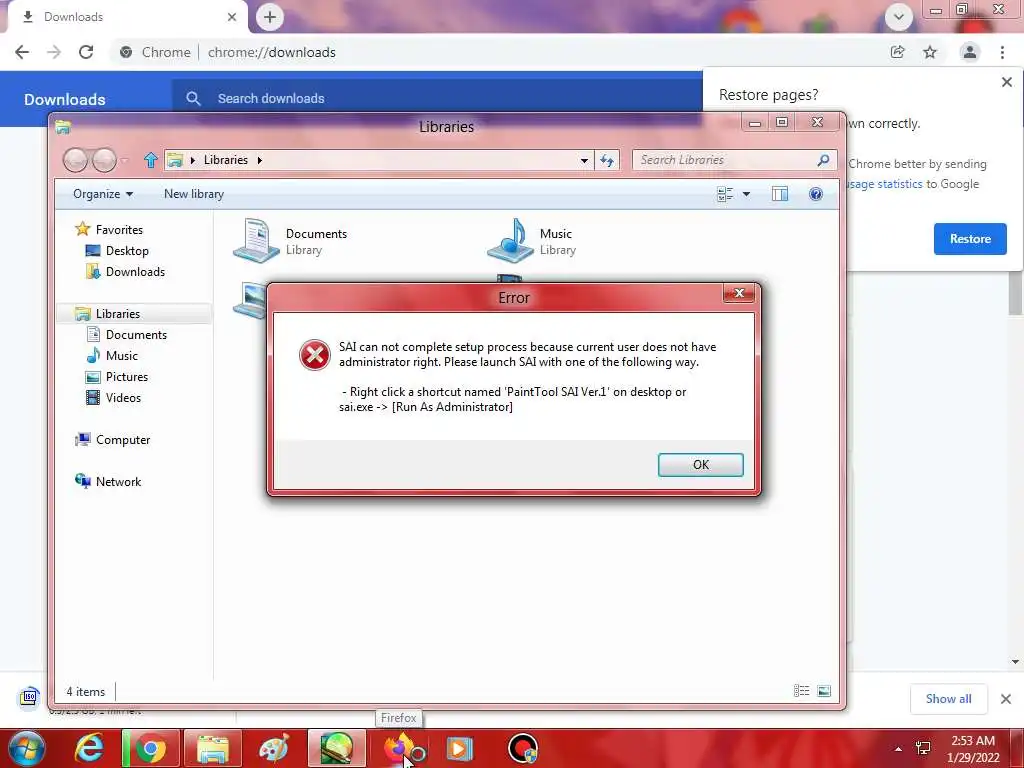1024x768 pixels.
Task: Click the Explorer help question mark icon
Action: coord(816,194)
